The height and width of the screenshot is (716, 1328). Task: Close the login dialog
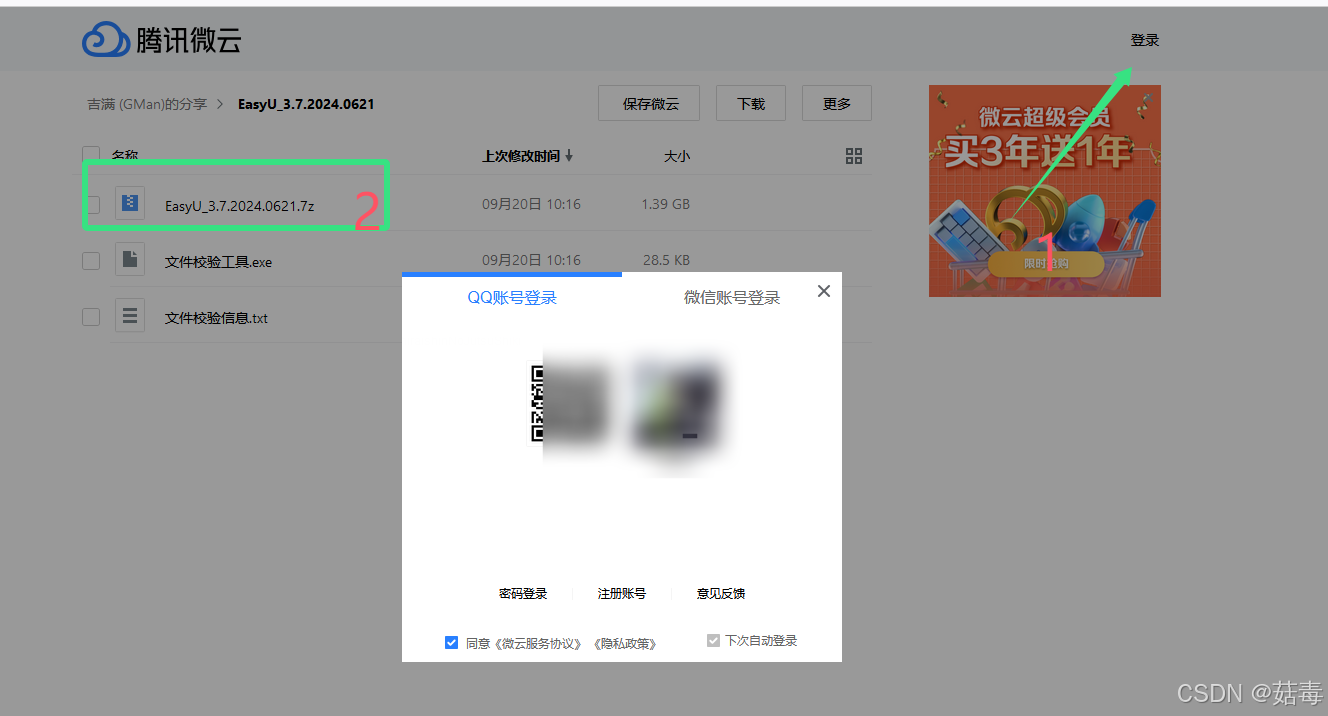click(824, 291)
